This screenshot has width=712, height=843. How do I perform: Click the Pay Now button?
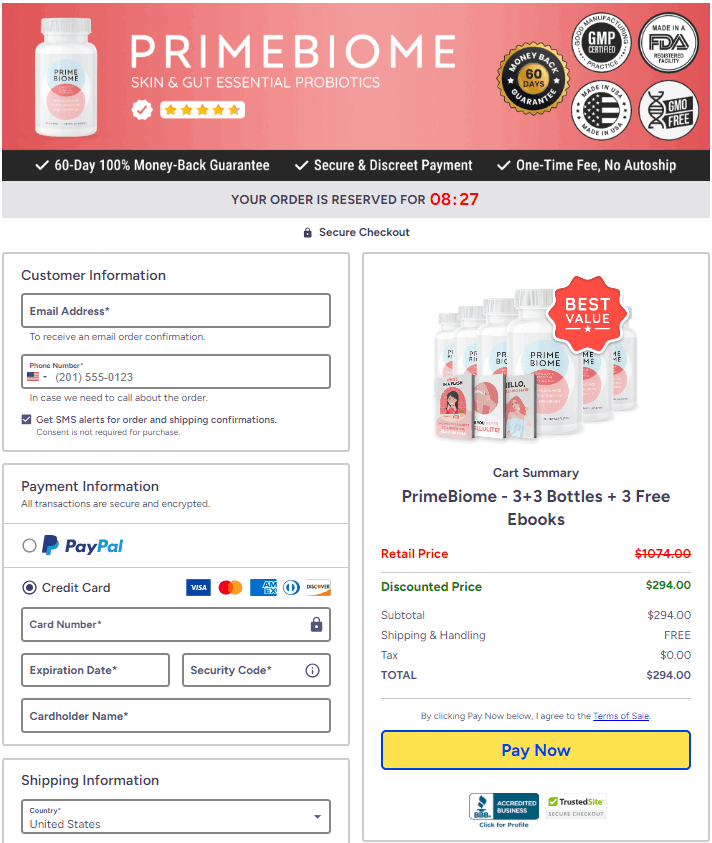point(536,750)
